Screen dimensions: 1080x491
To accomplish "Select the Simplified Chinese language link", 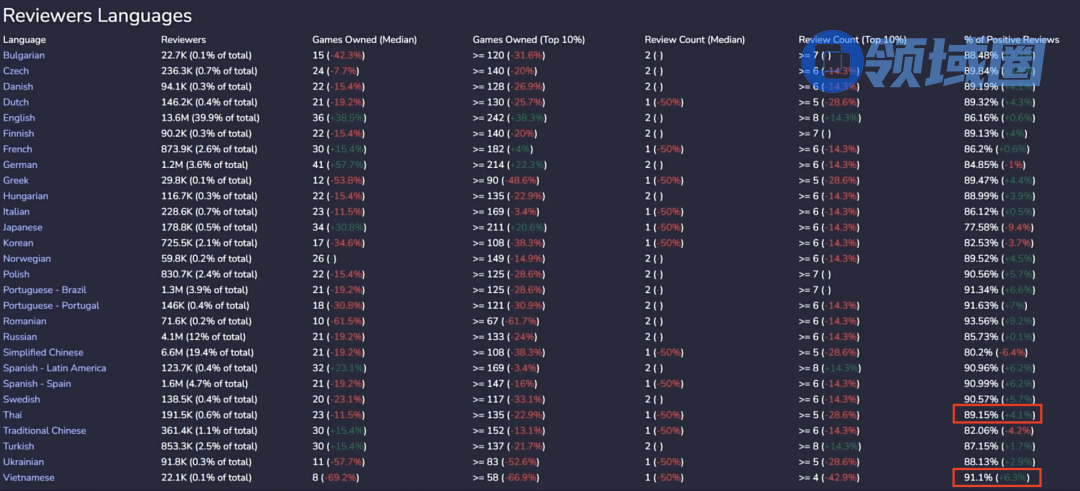I will (44, 352).
